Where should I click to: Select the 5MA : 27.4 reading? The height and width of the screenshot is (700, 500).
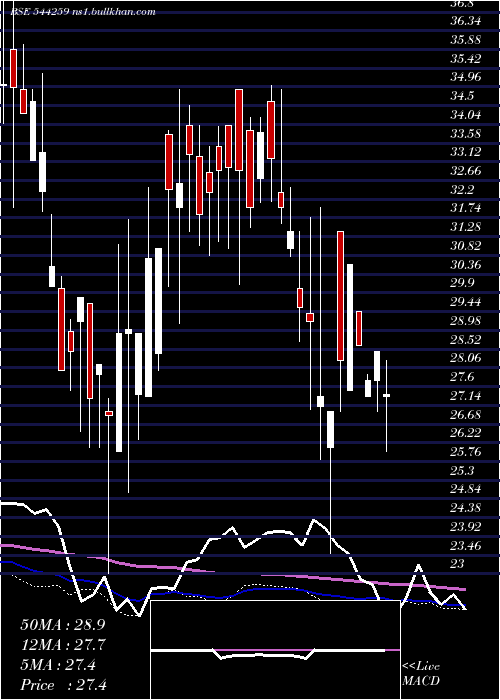[x=58, y=665]
